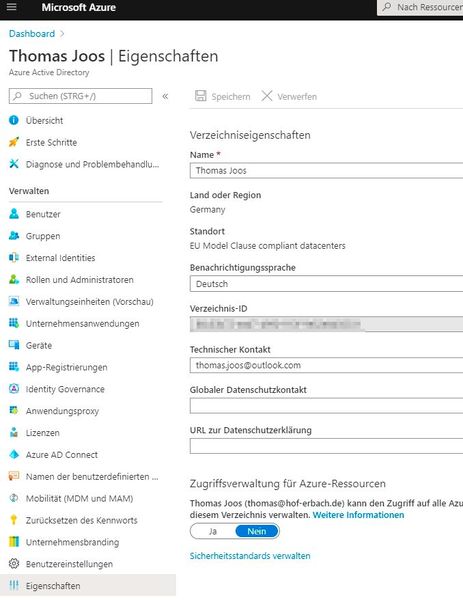Open Zurücksetzen des Kennworts sidebar entry
Screen dimensions: 463x600
coord(82,520)
